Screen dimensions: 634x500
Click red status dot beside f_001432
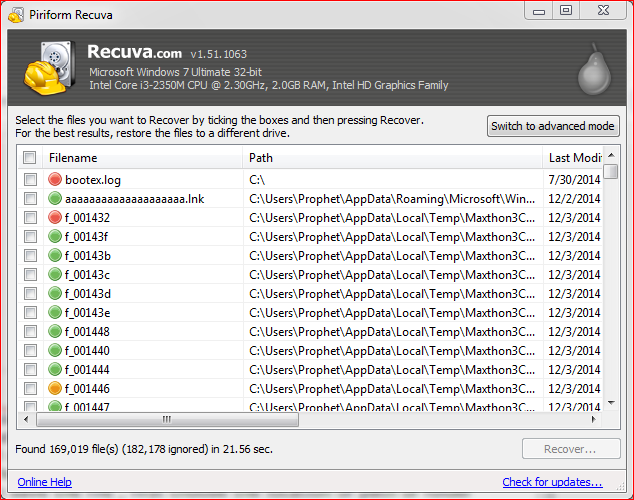click(55, 217)
